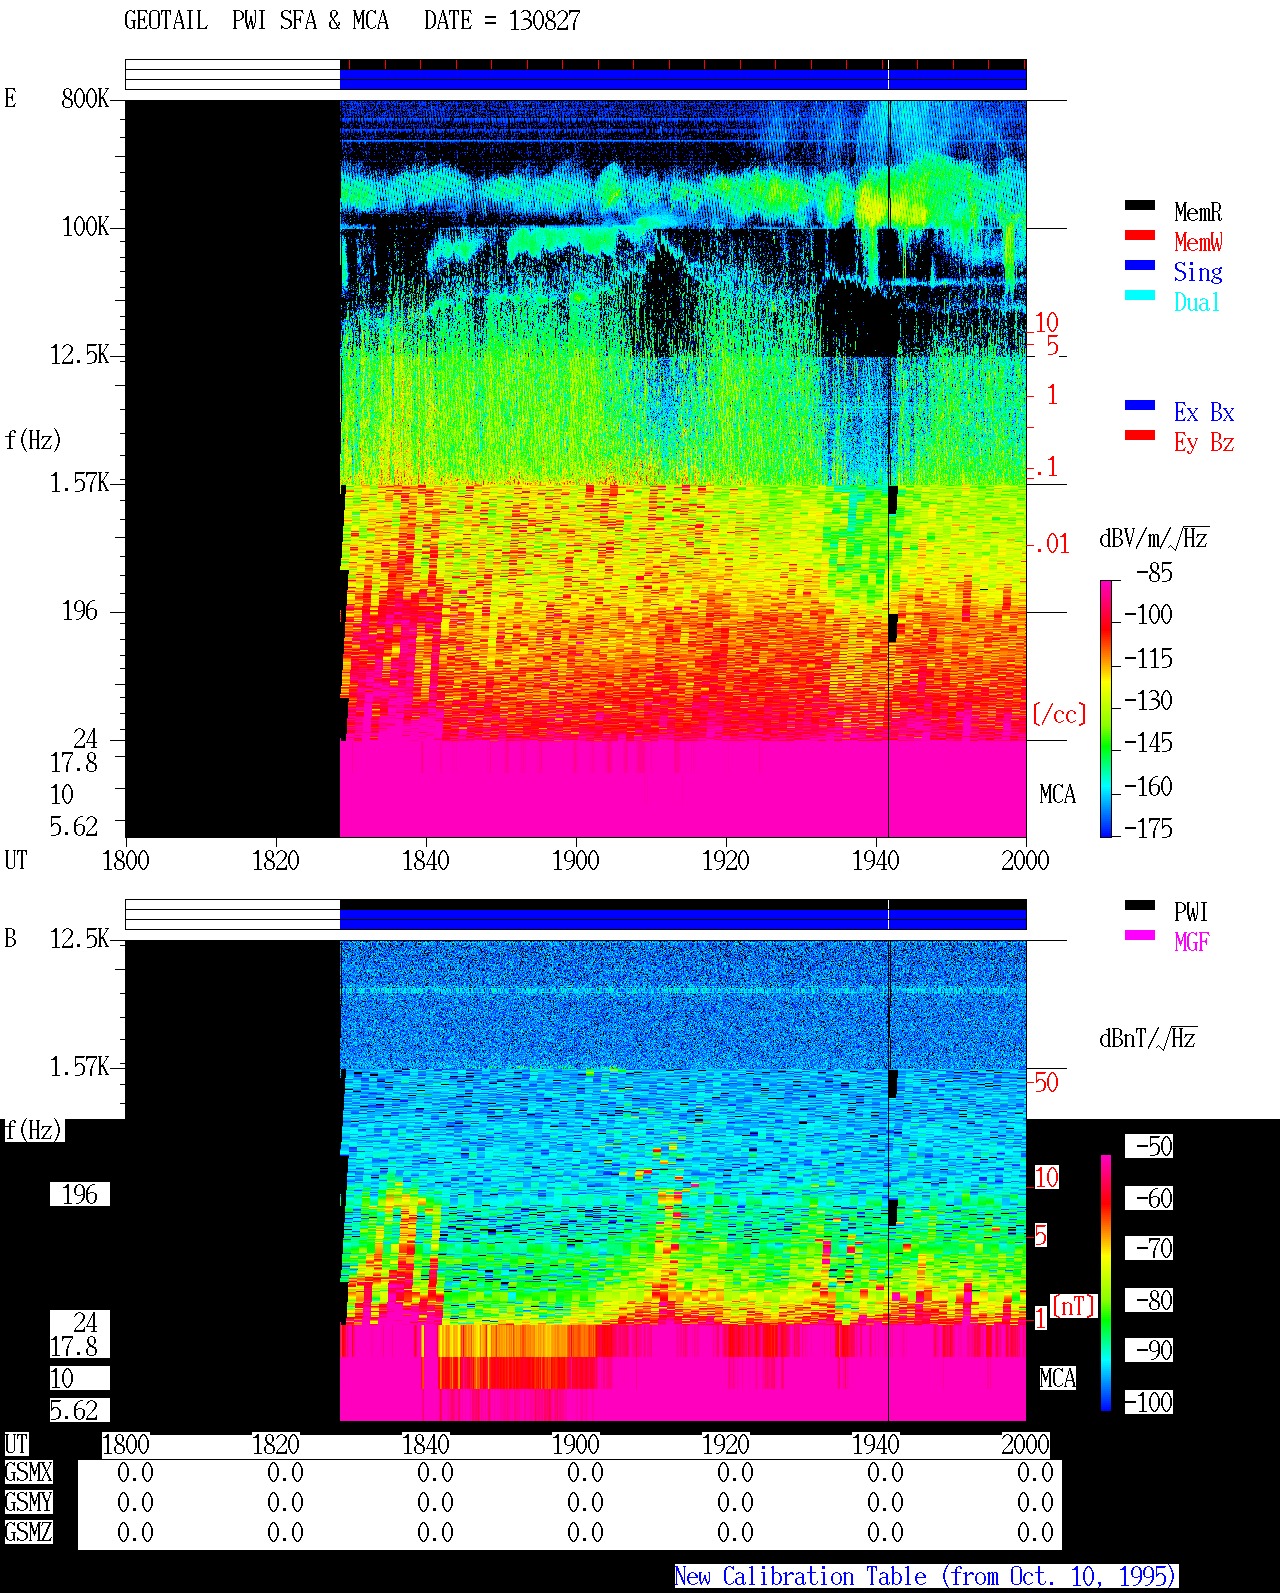
Task: Click the GSMY row label
Action: click(28, 1502)
